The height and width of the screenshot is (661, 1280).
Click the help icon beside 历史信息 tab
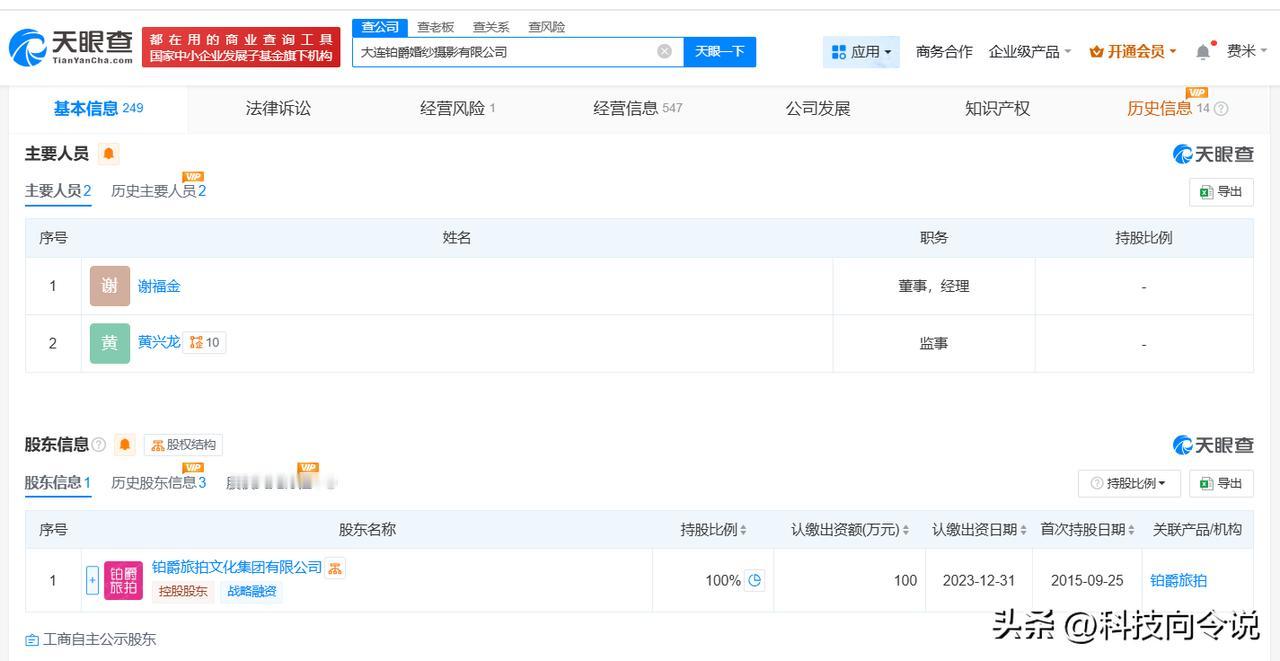(1221, 109)
